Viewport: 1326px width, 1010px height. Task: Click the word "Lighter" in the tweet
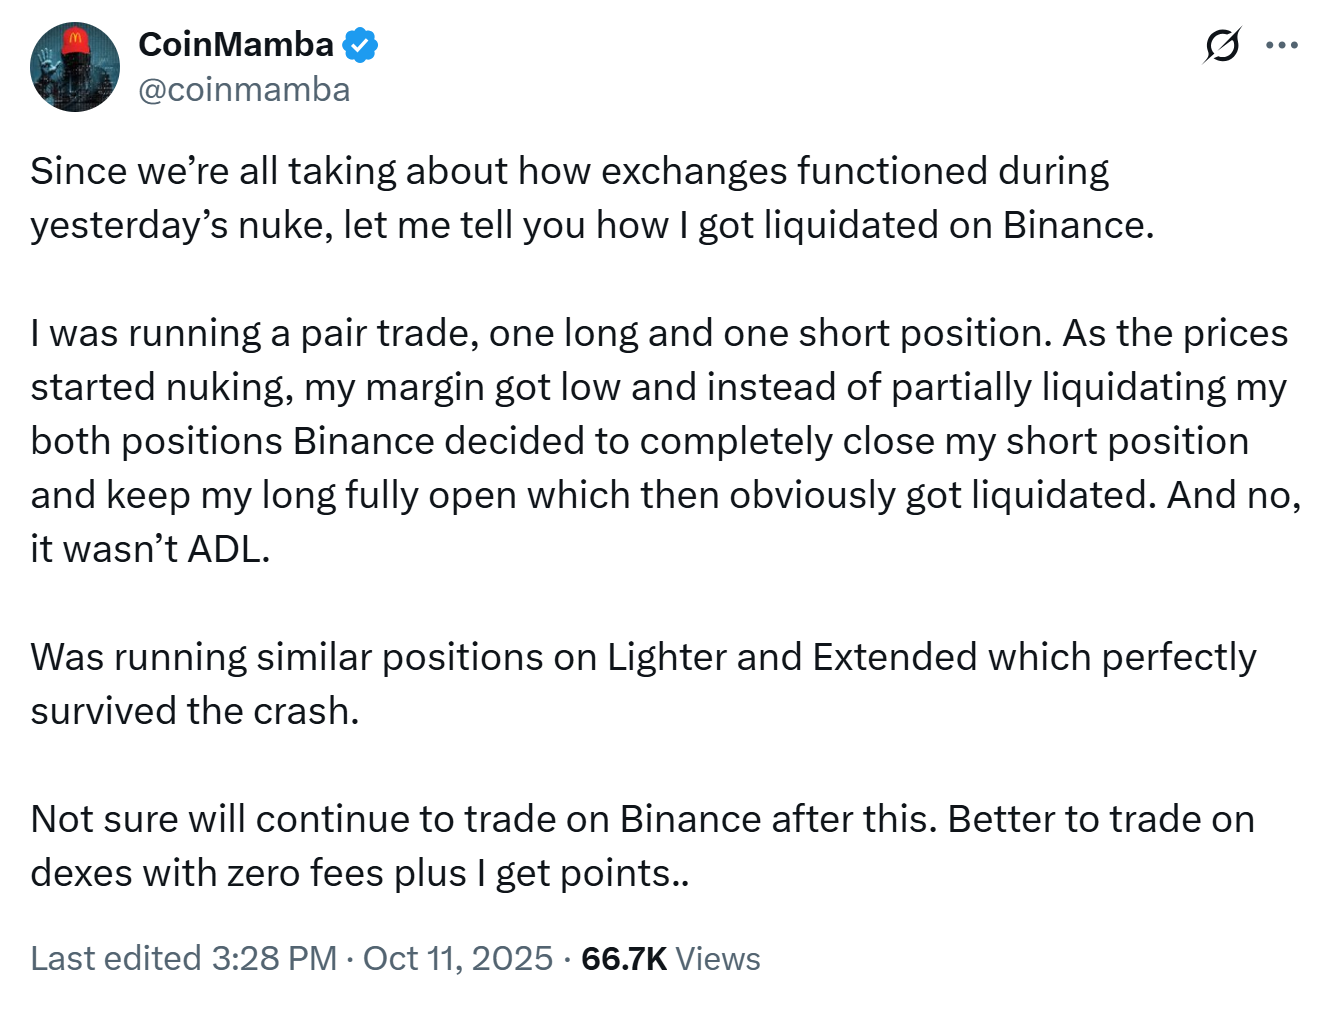[666, 657]
